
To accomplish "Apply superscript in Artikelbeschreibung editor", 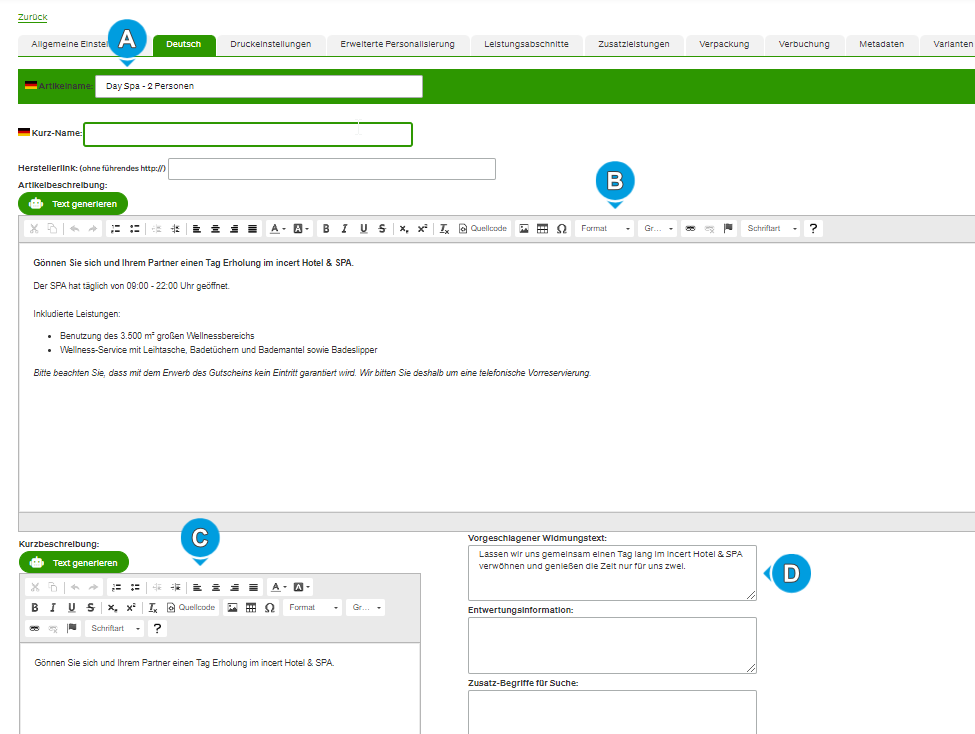I will 422,229.
